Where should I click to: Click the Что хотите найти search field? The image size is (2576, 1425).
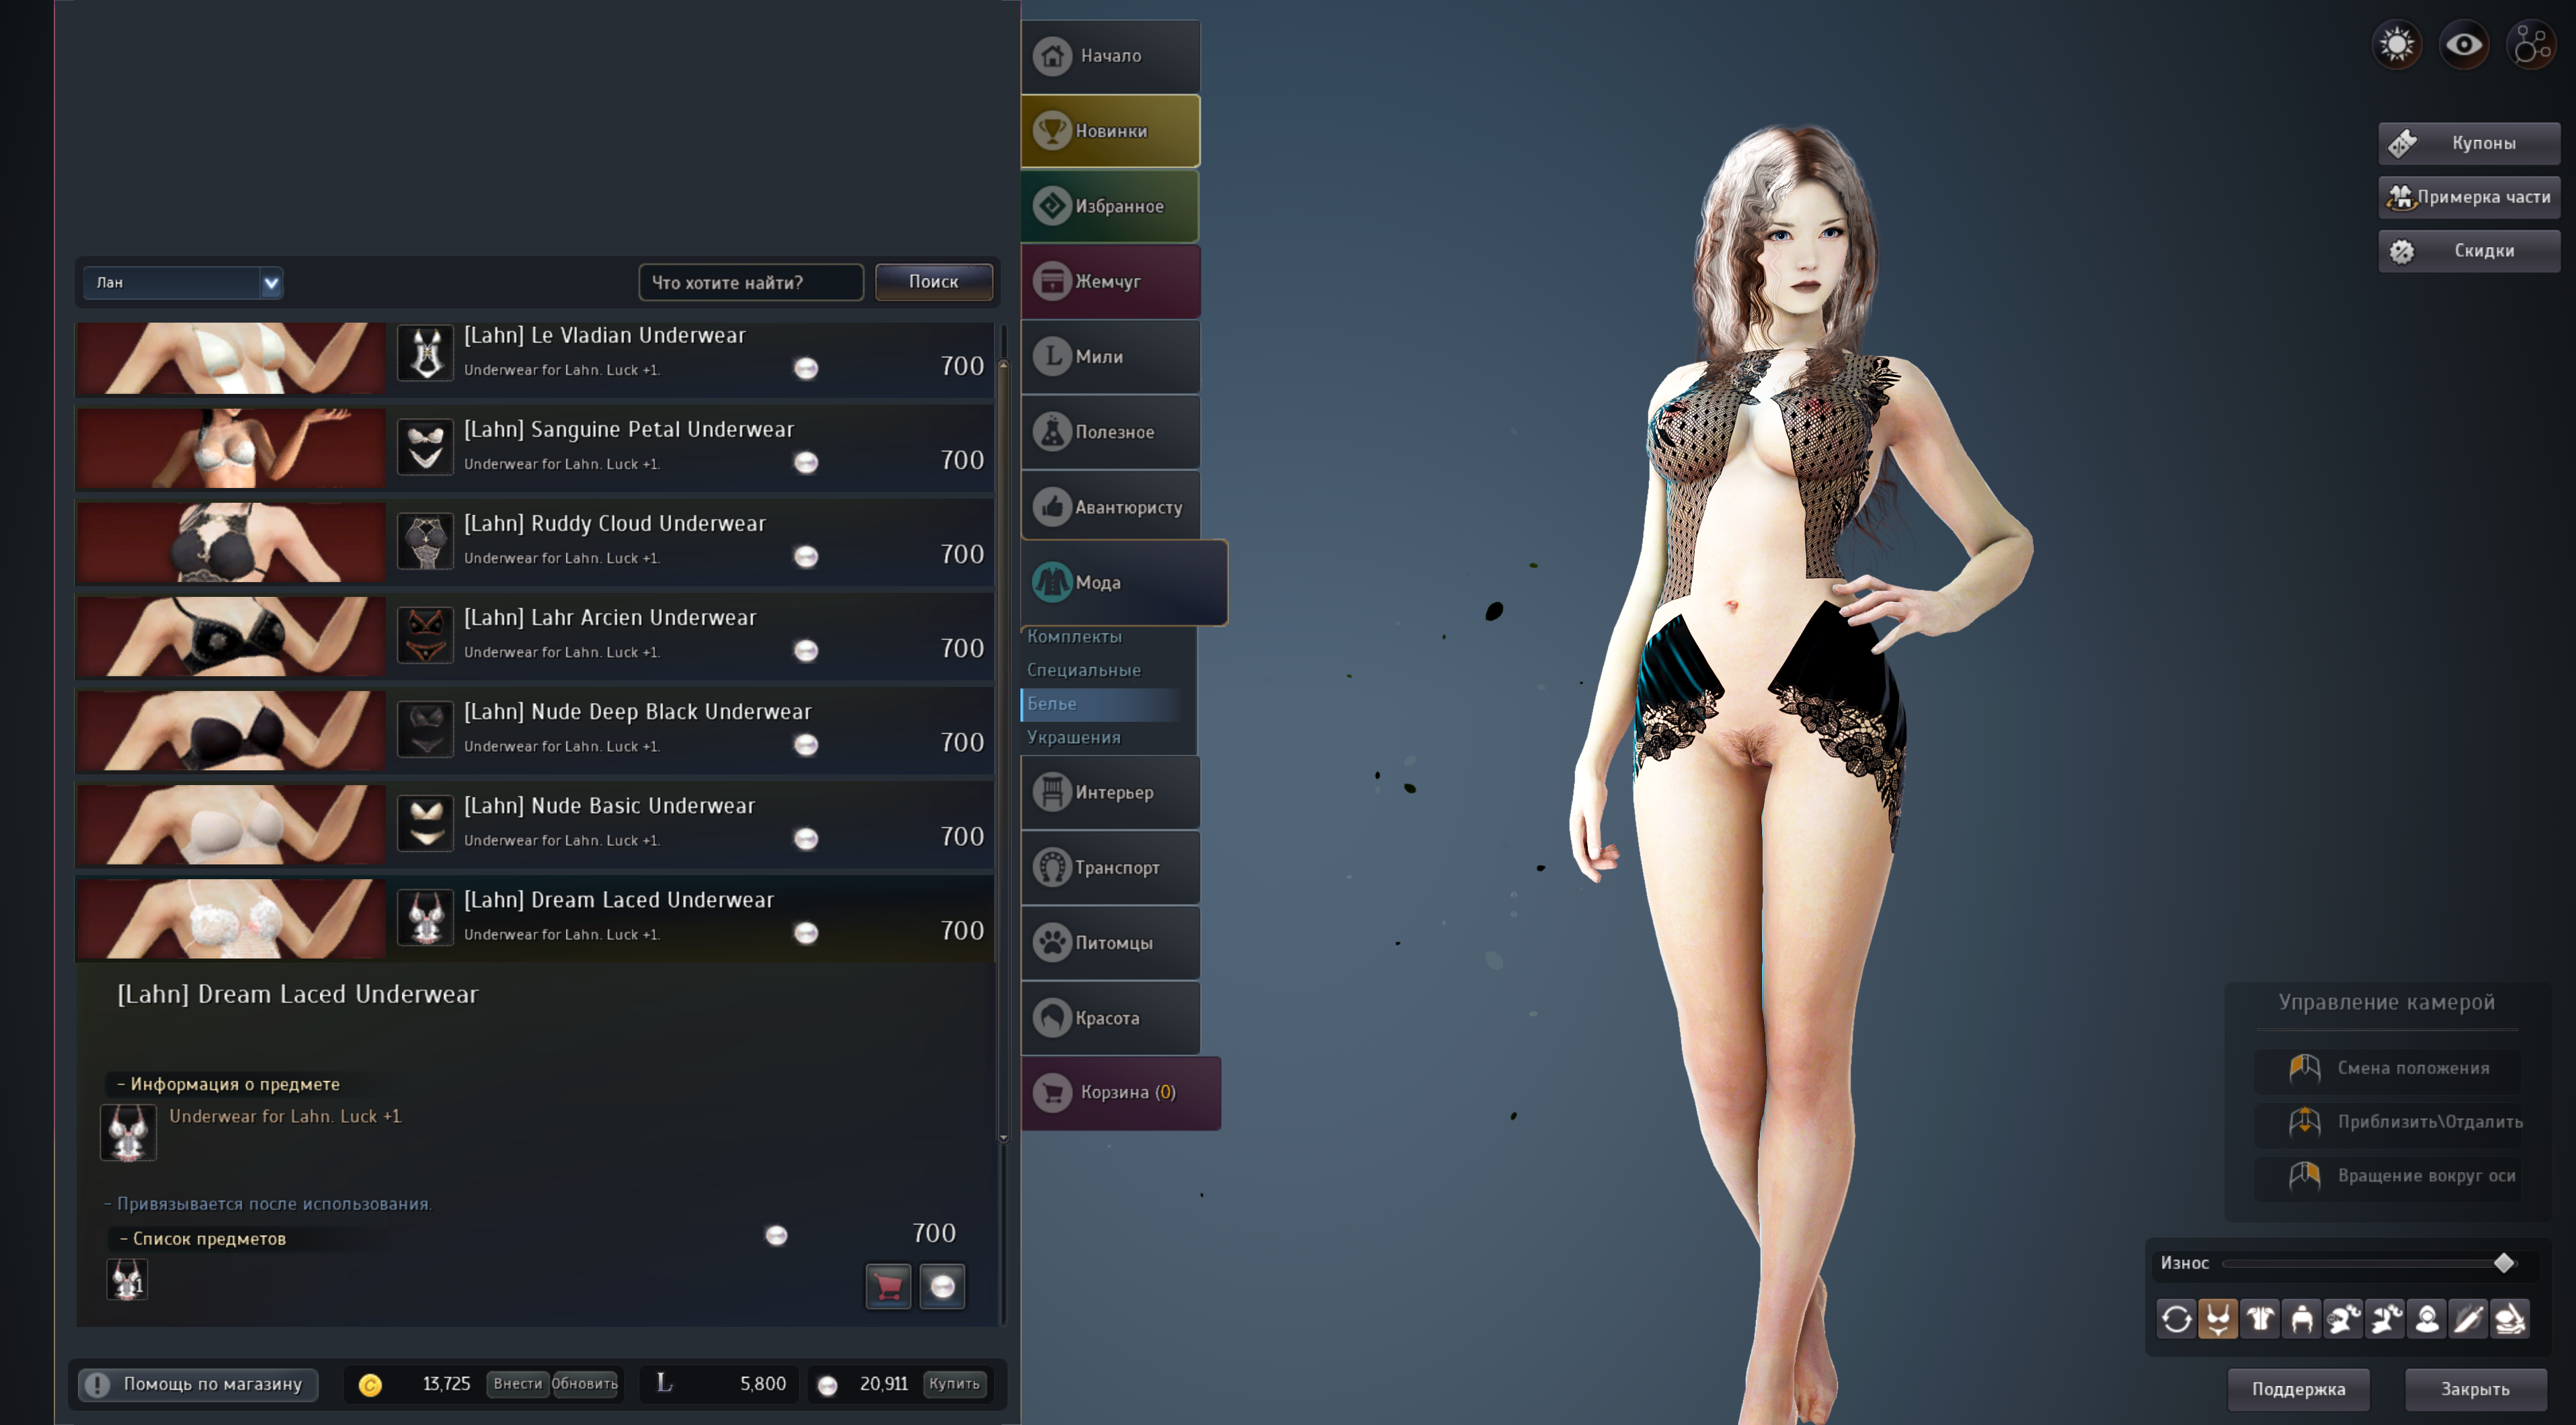tap(750, 283)
